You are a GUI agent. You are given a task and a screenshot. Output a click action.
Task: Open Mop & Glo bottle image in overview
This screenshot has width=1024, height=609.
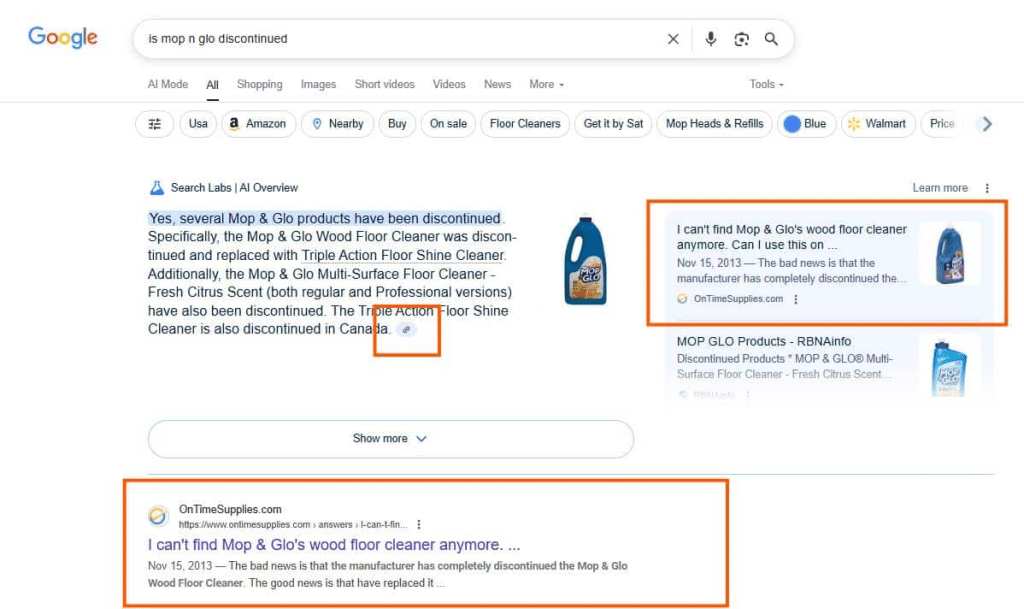coord(586,261)
